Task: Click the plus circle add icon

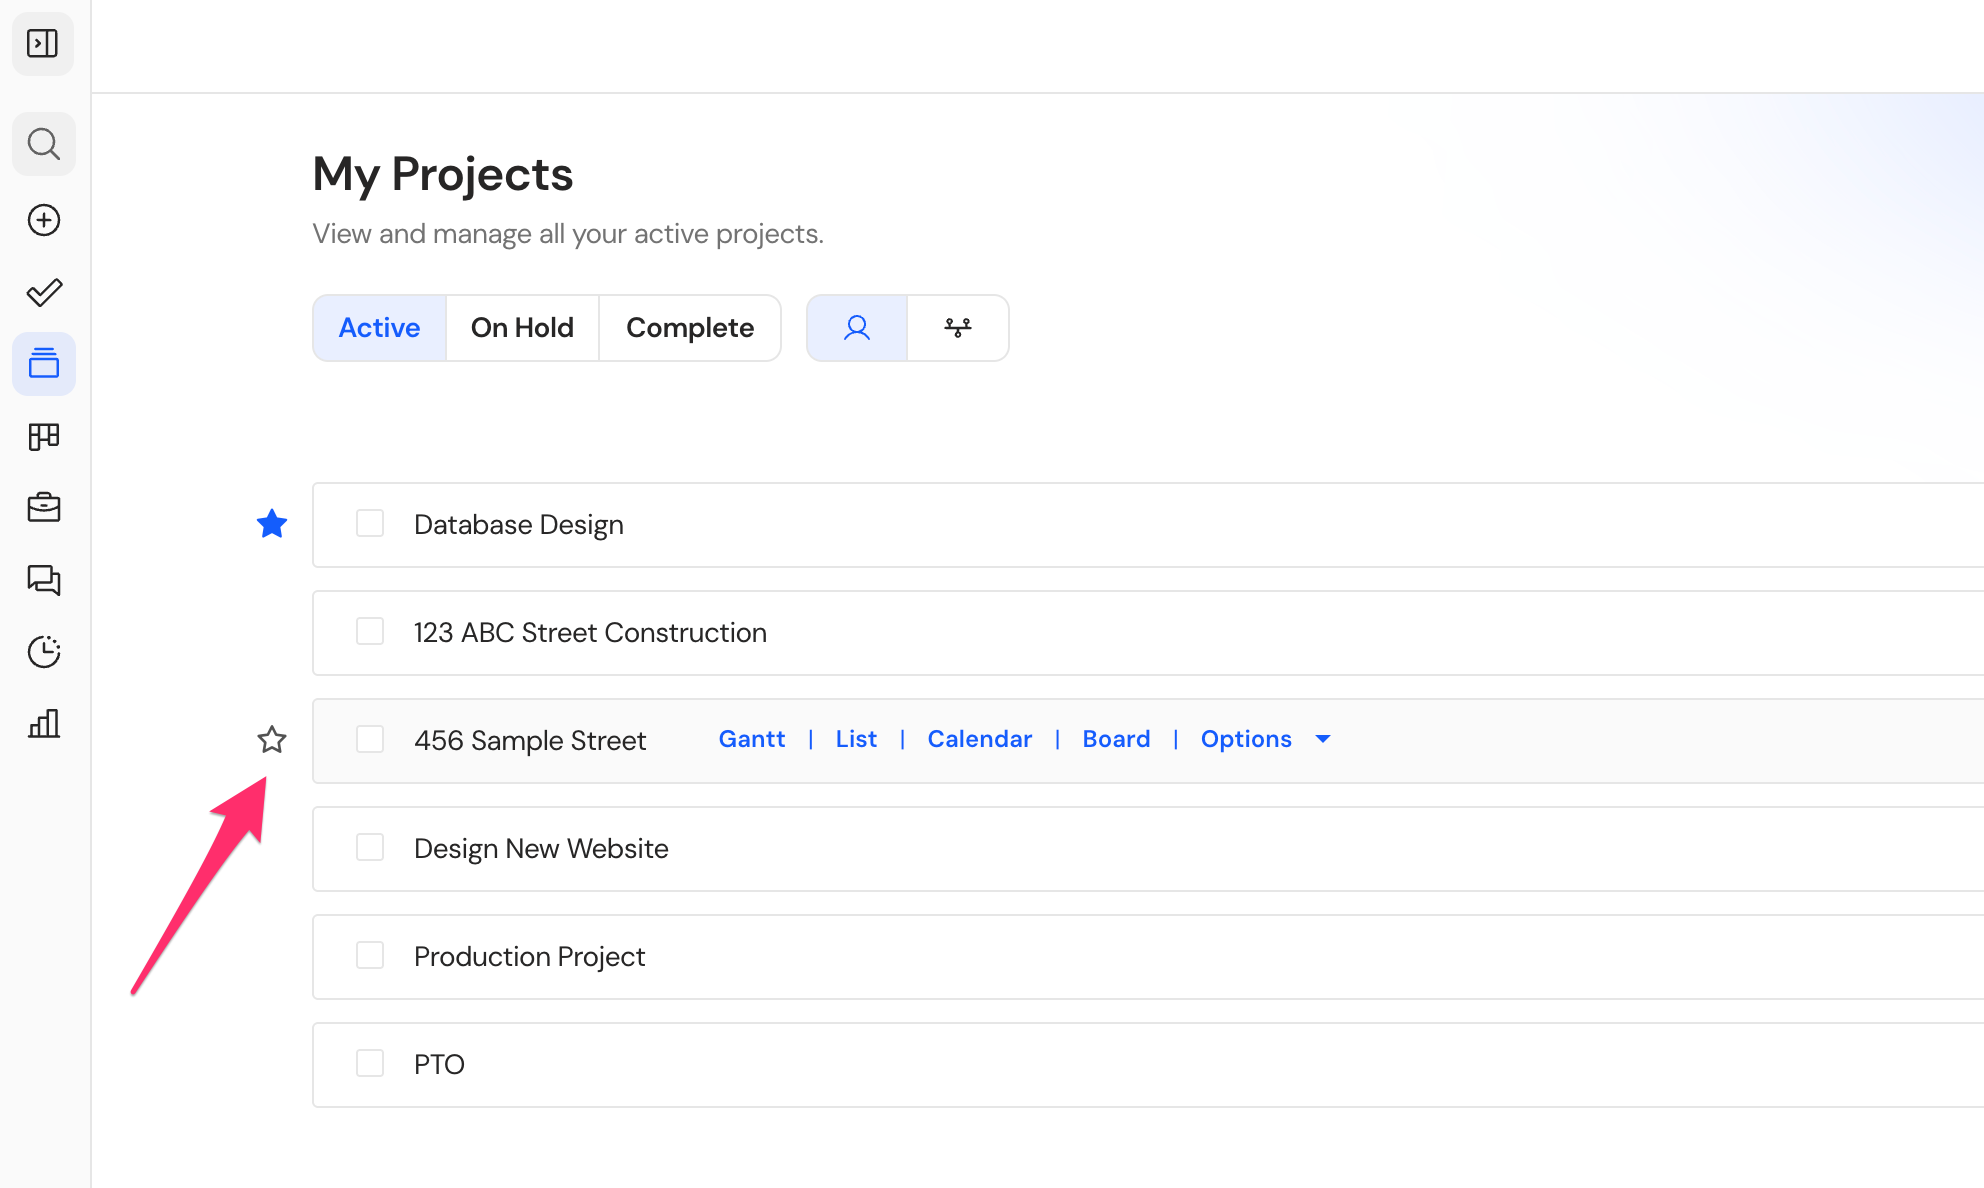Action: click(44, 220)
